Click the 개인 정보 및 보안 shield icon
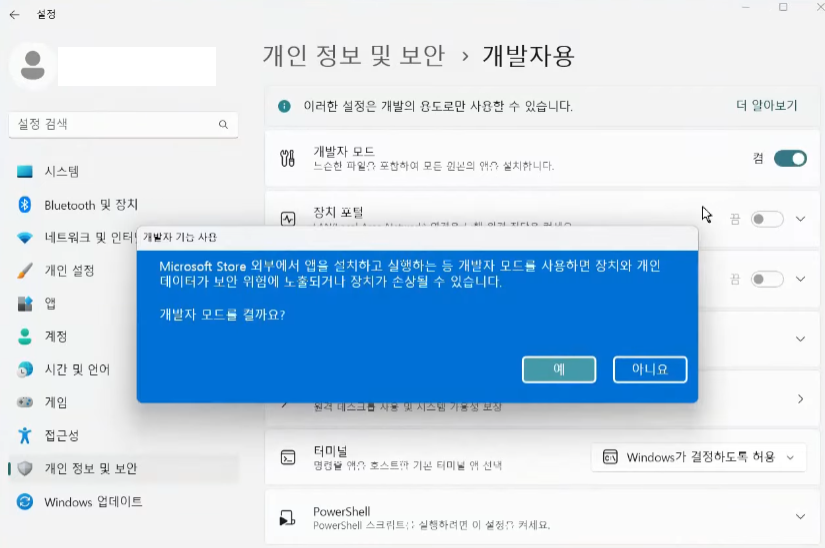The height and width of the screenshot is (548, 825). pos(25,468)
